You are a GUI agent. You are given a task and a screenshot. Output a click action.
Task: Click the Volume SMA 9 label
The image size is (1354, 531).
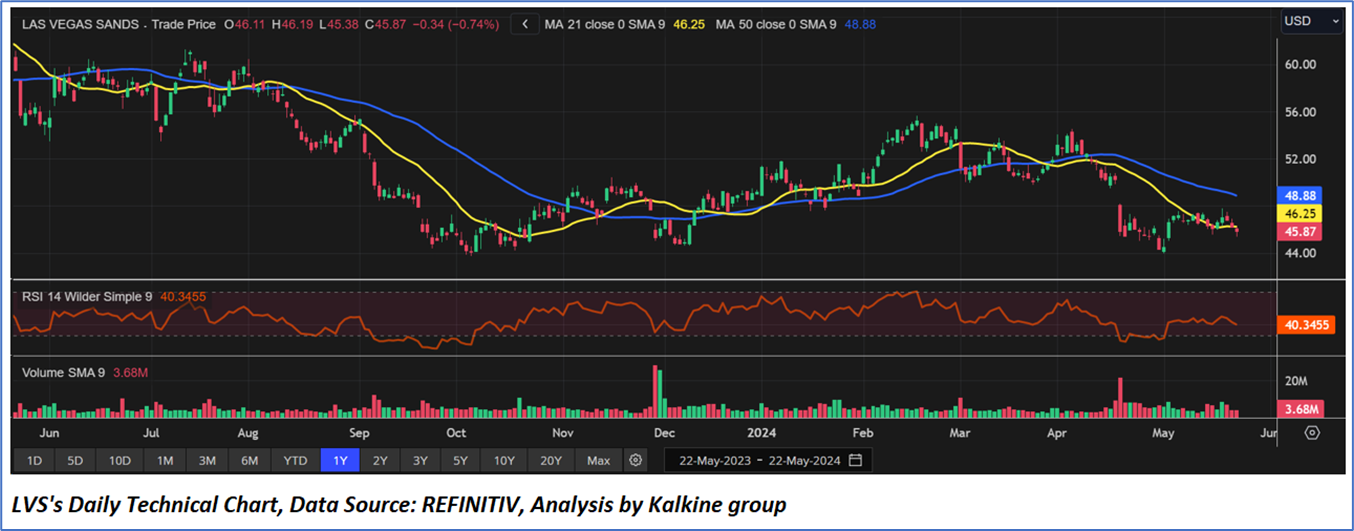point(62,373)
